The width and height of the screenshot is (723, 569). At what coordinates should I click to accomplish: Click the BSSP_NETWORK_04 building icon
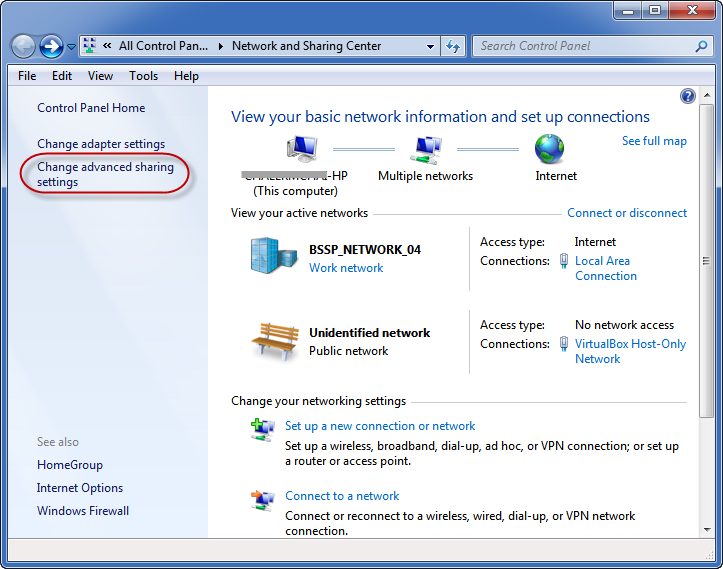pyautogui.click(x=274, y=256)
